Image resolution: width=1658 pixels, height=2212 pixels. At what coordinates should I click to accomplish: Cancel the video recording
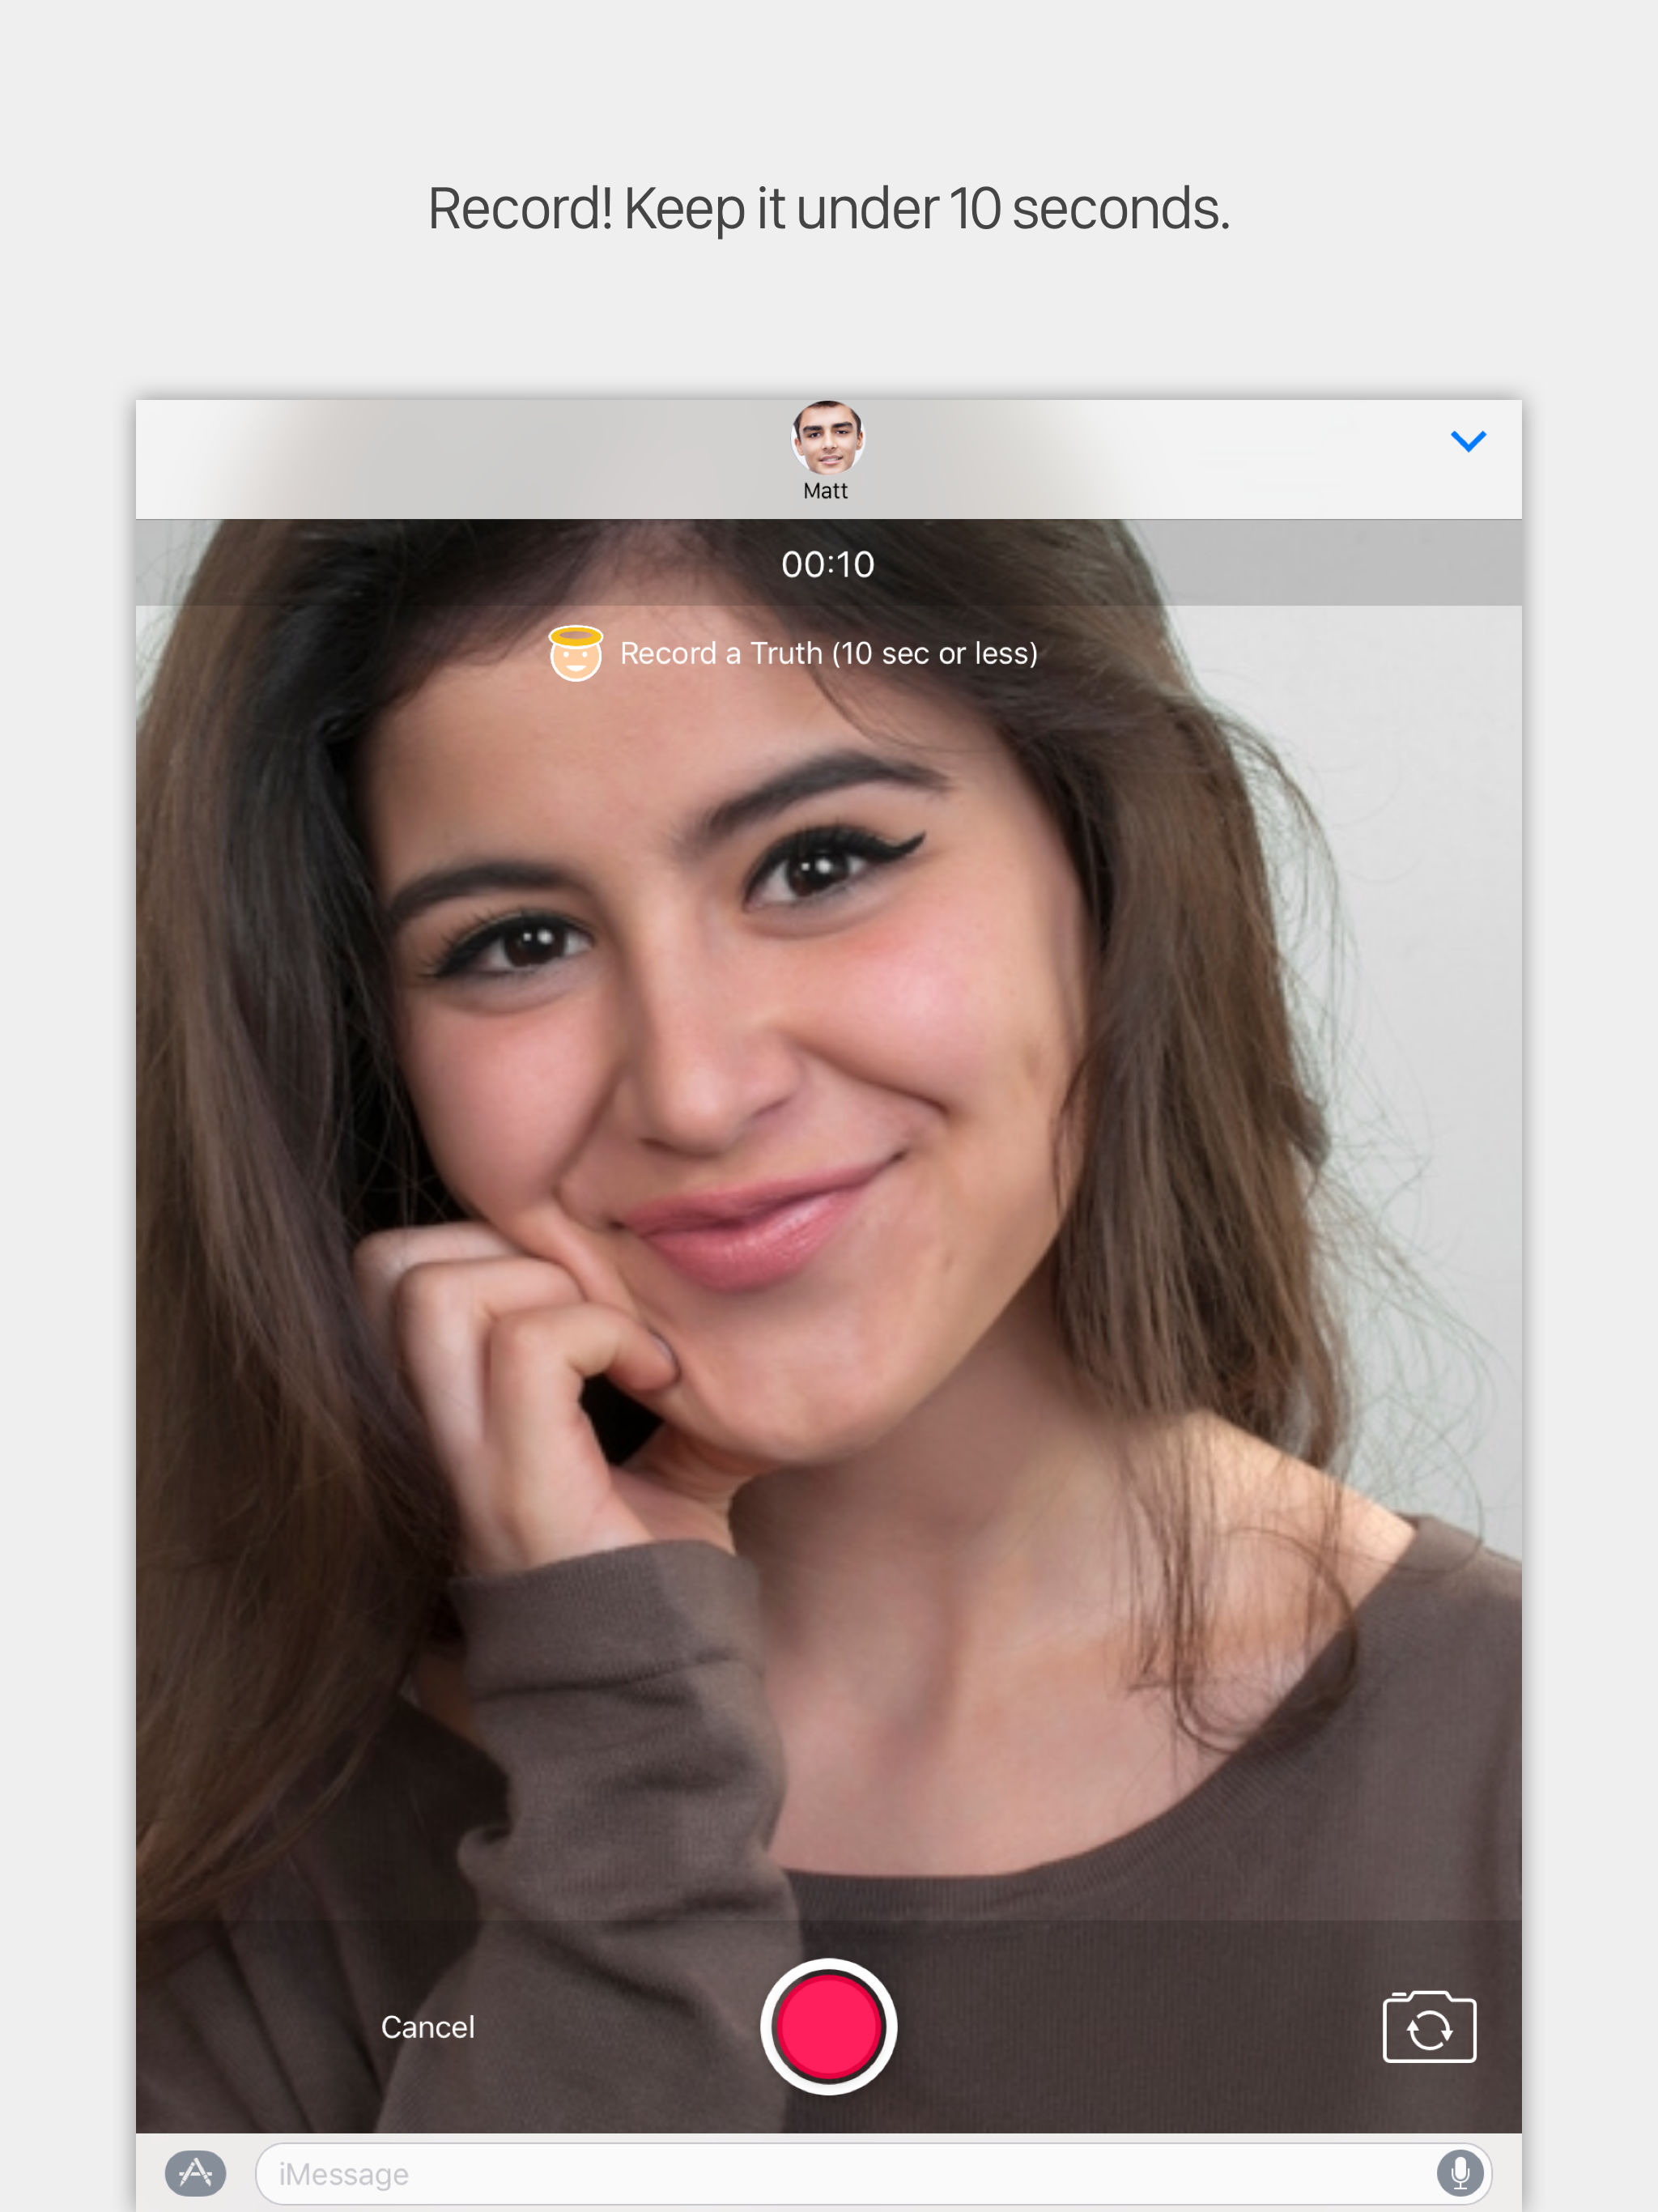pyautogui.click(x=427, y=2027)
